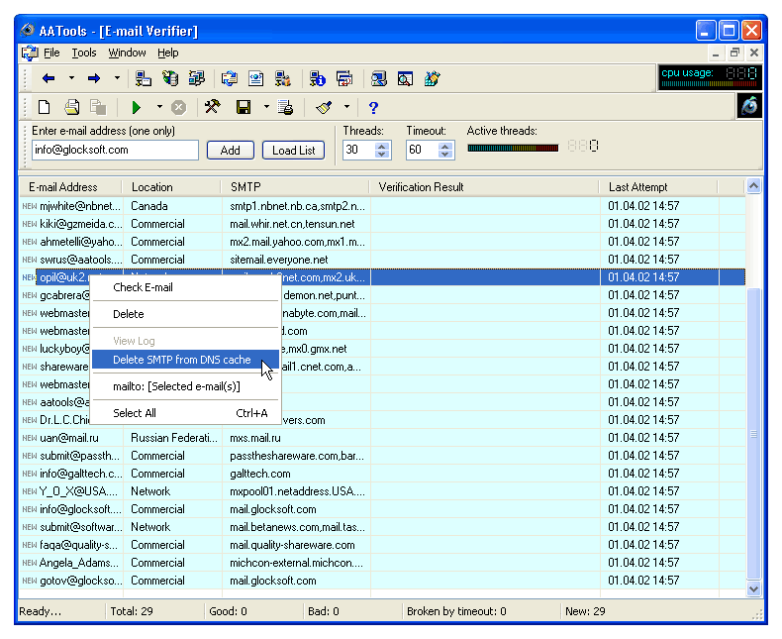Click the Threads value field showing 30
782x639 pixels.
359,150
